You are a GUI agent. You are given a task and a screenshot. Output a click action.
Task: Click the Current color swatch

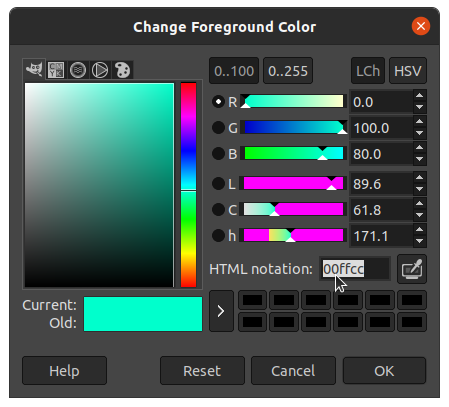pyautogui.click(x=143, y=305)
